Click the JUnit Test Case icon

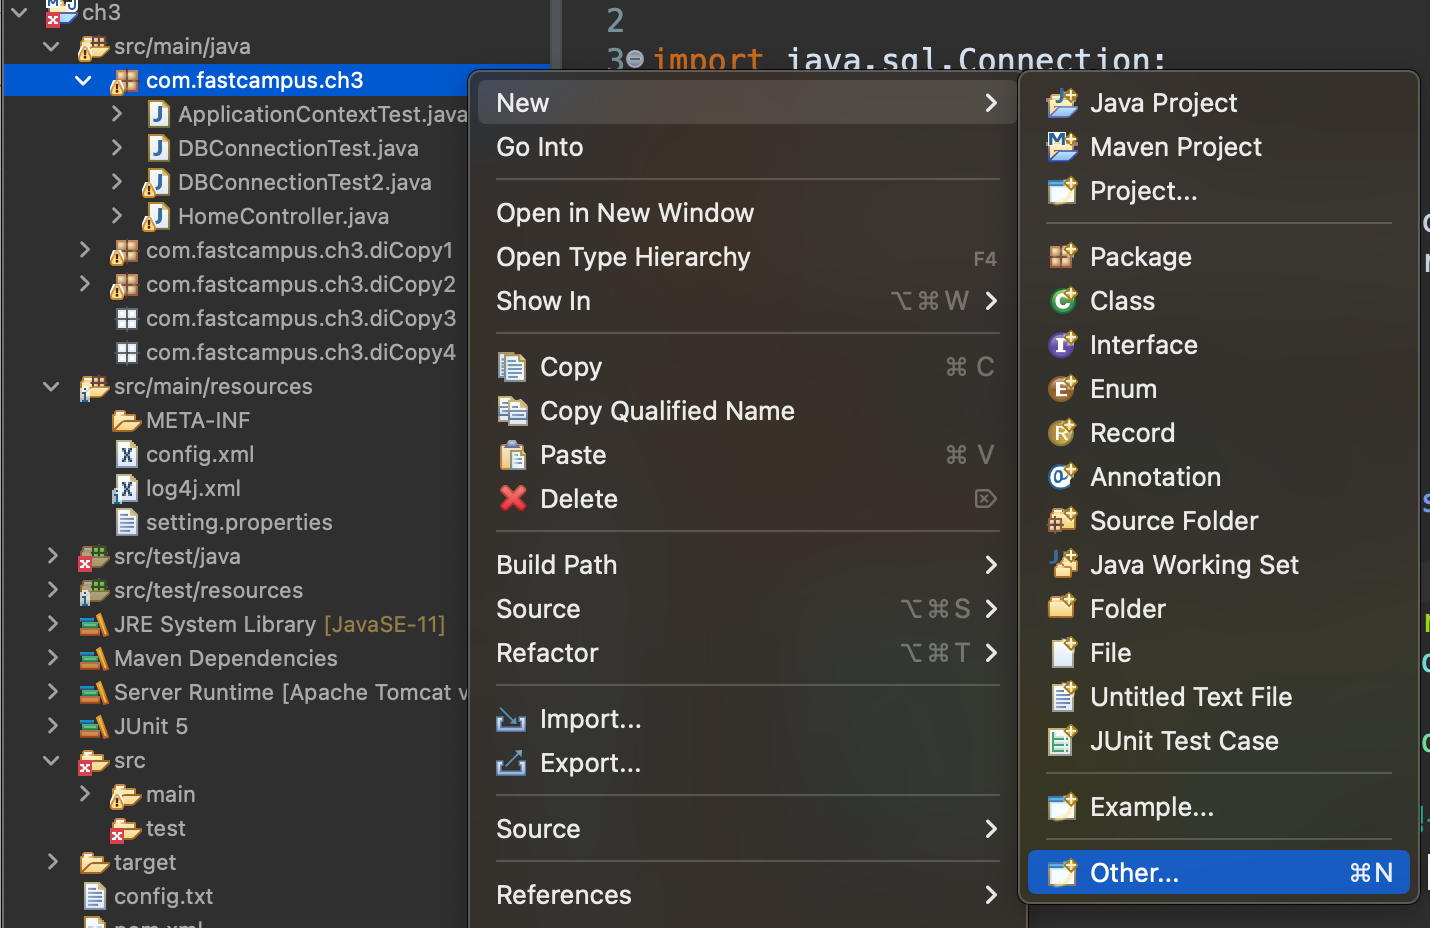(1062, 741)
